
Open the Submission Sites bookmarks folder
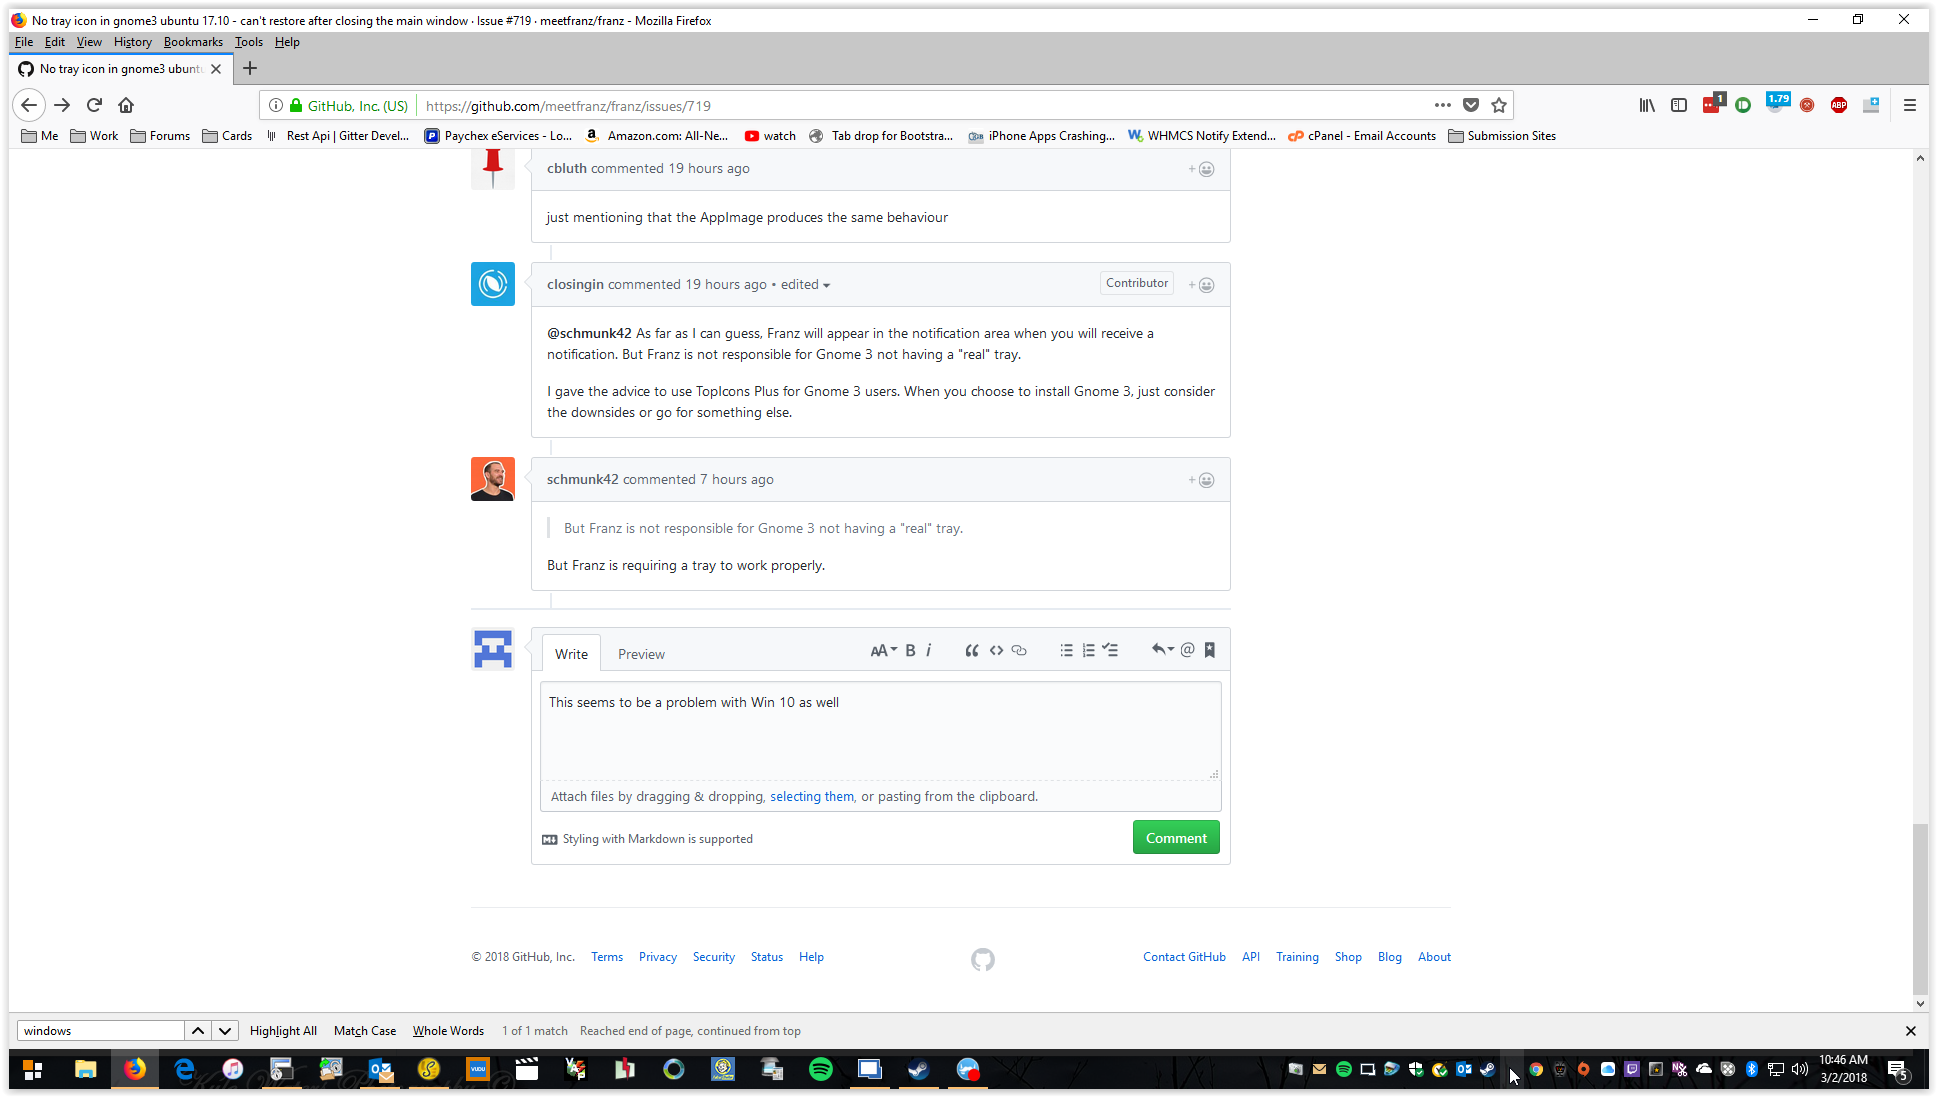coord(1502,136)
